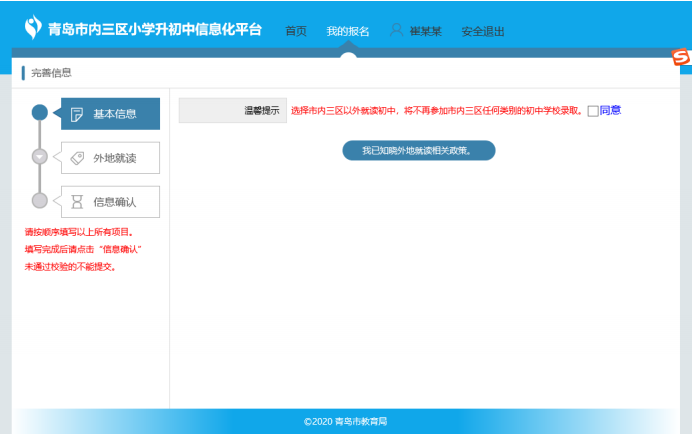Click the hourglass icon in 信息确认 step
697x439 pixels.
[77, 202]
